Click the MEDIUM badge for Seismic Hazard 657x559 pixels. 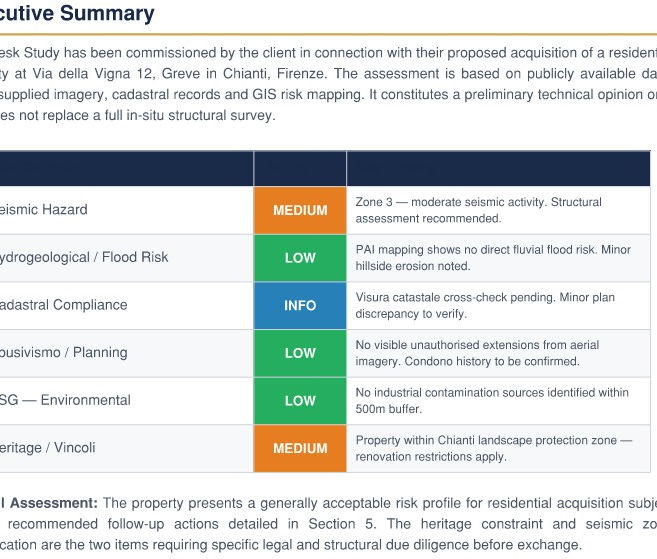tap(300, 210)
